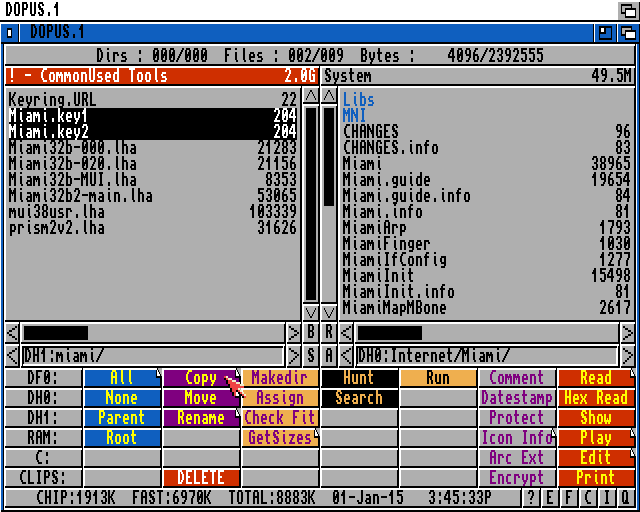
Task: Switch to DH0: drive
Action: tap(43, 398)
